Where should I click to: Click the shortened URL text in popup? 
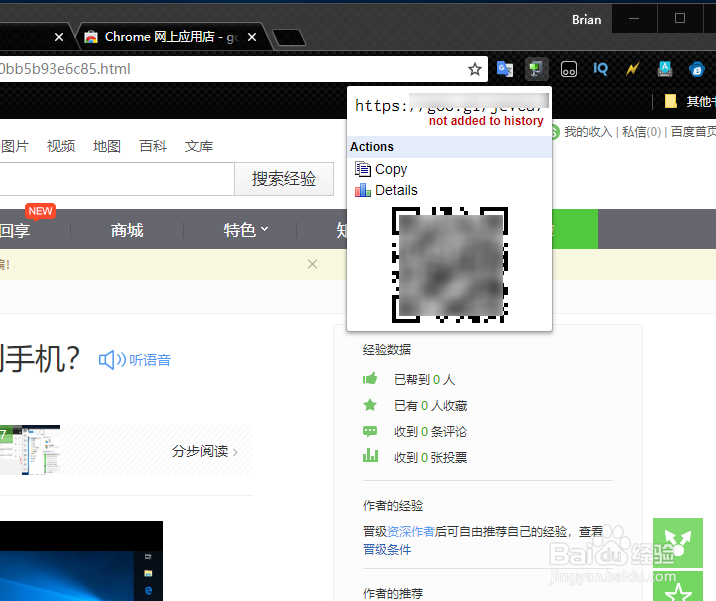coord(450,105)
